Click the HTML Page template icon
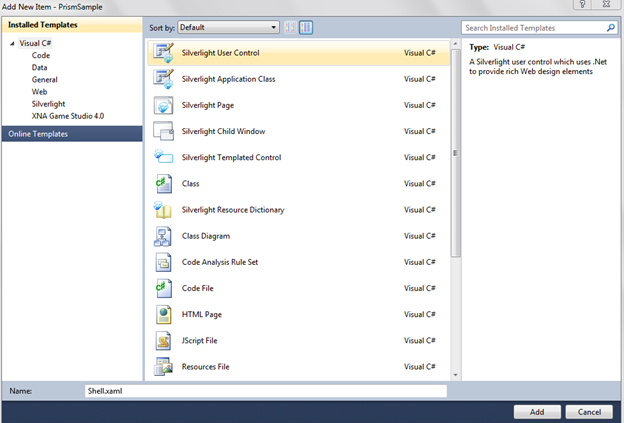624x423 pixels. tap(164, 315)
